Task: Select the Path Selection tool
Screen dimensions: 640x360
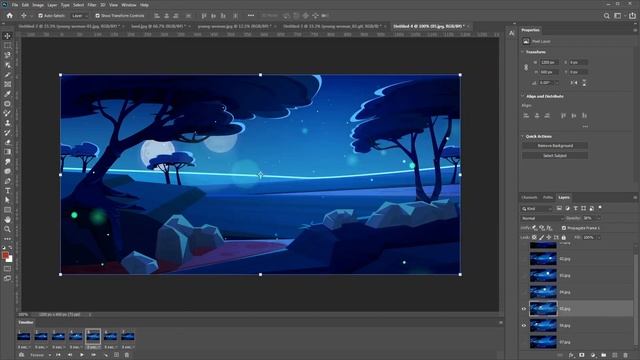Action: pos(7,200)
